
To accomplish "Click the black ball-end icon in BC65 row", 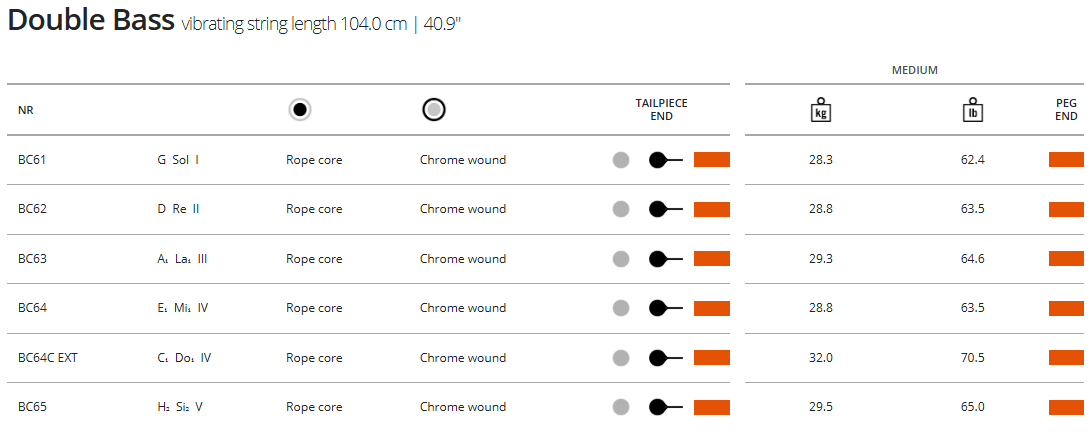I will click(x=659, y=407).
